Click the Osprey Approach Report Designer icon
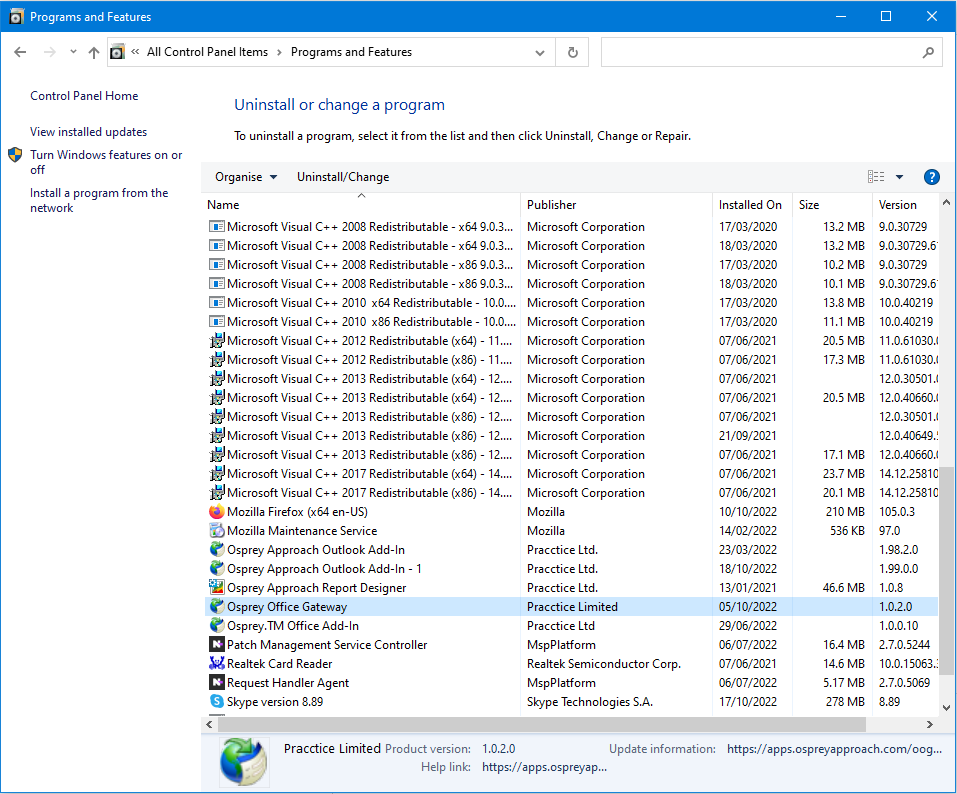957x794 pixels. [216, 587]
